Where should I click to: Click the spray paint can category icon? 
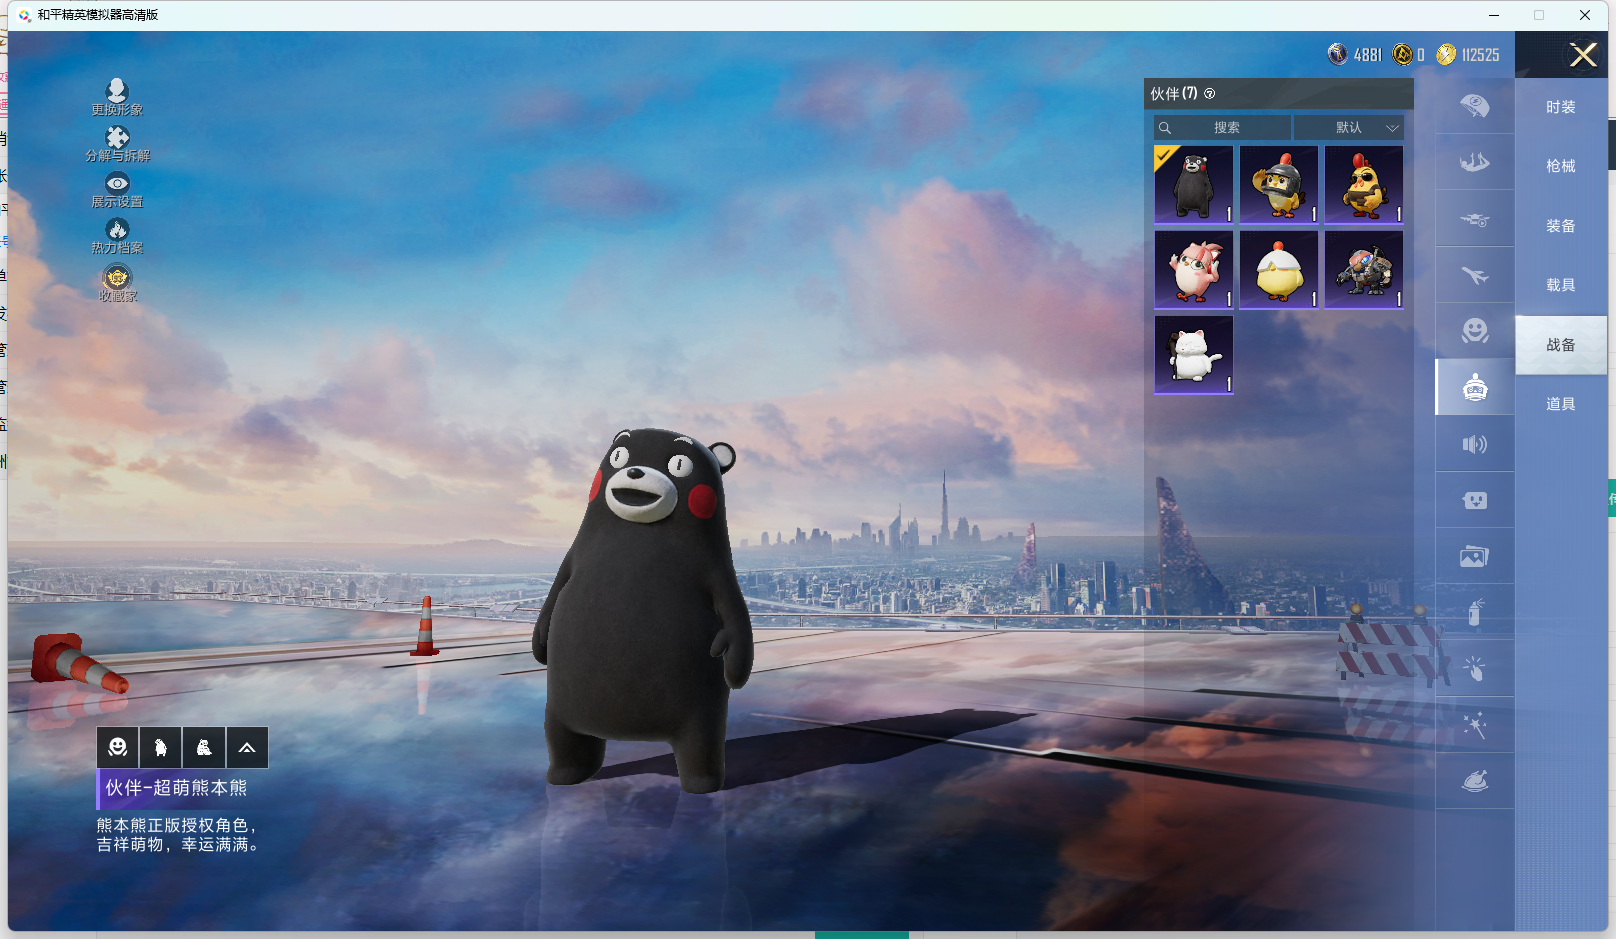pos(1474,612)
